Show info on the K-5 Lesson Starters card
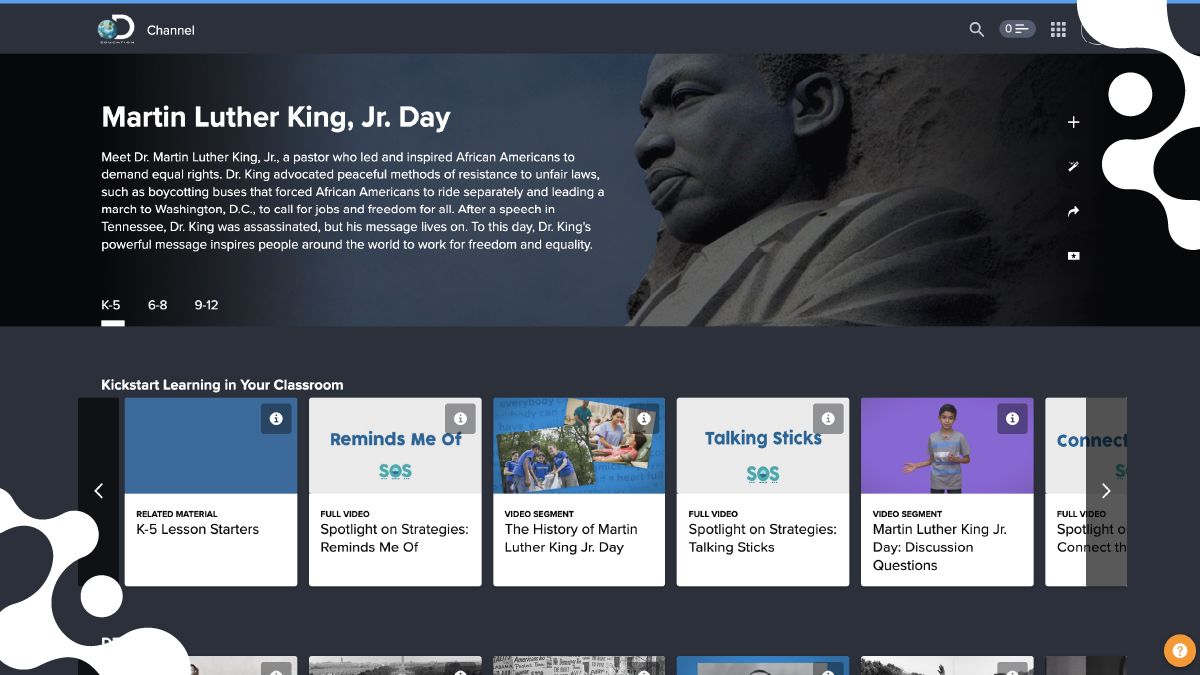The height and width of the screenshot is (675, 1200). 276,419
